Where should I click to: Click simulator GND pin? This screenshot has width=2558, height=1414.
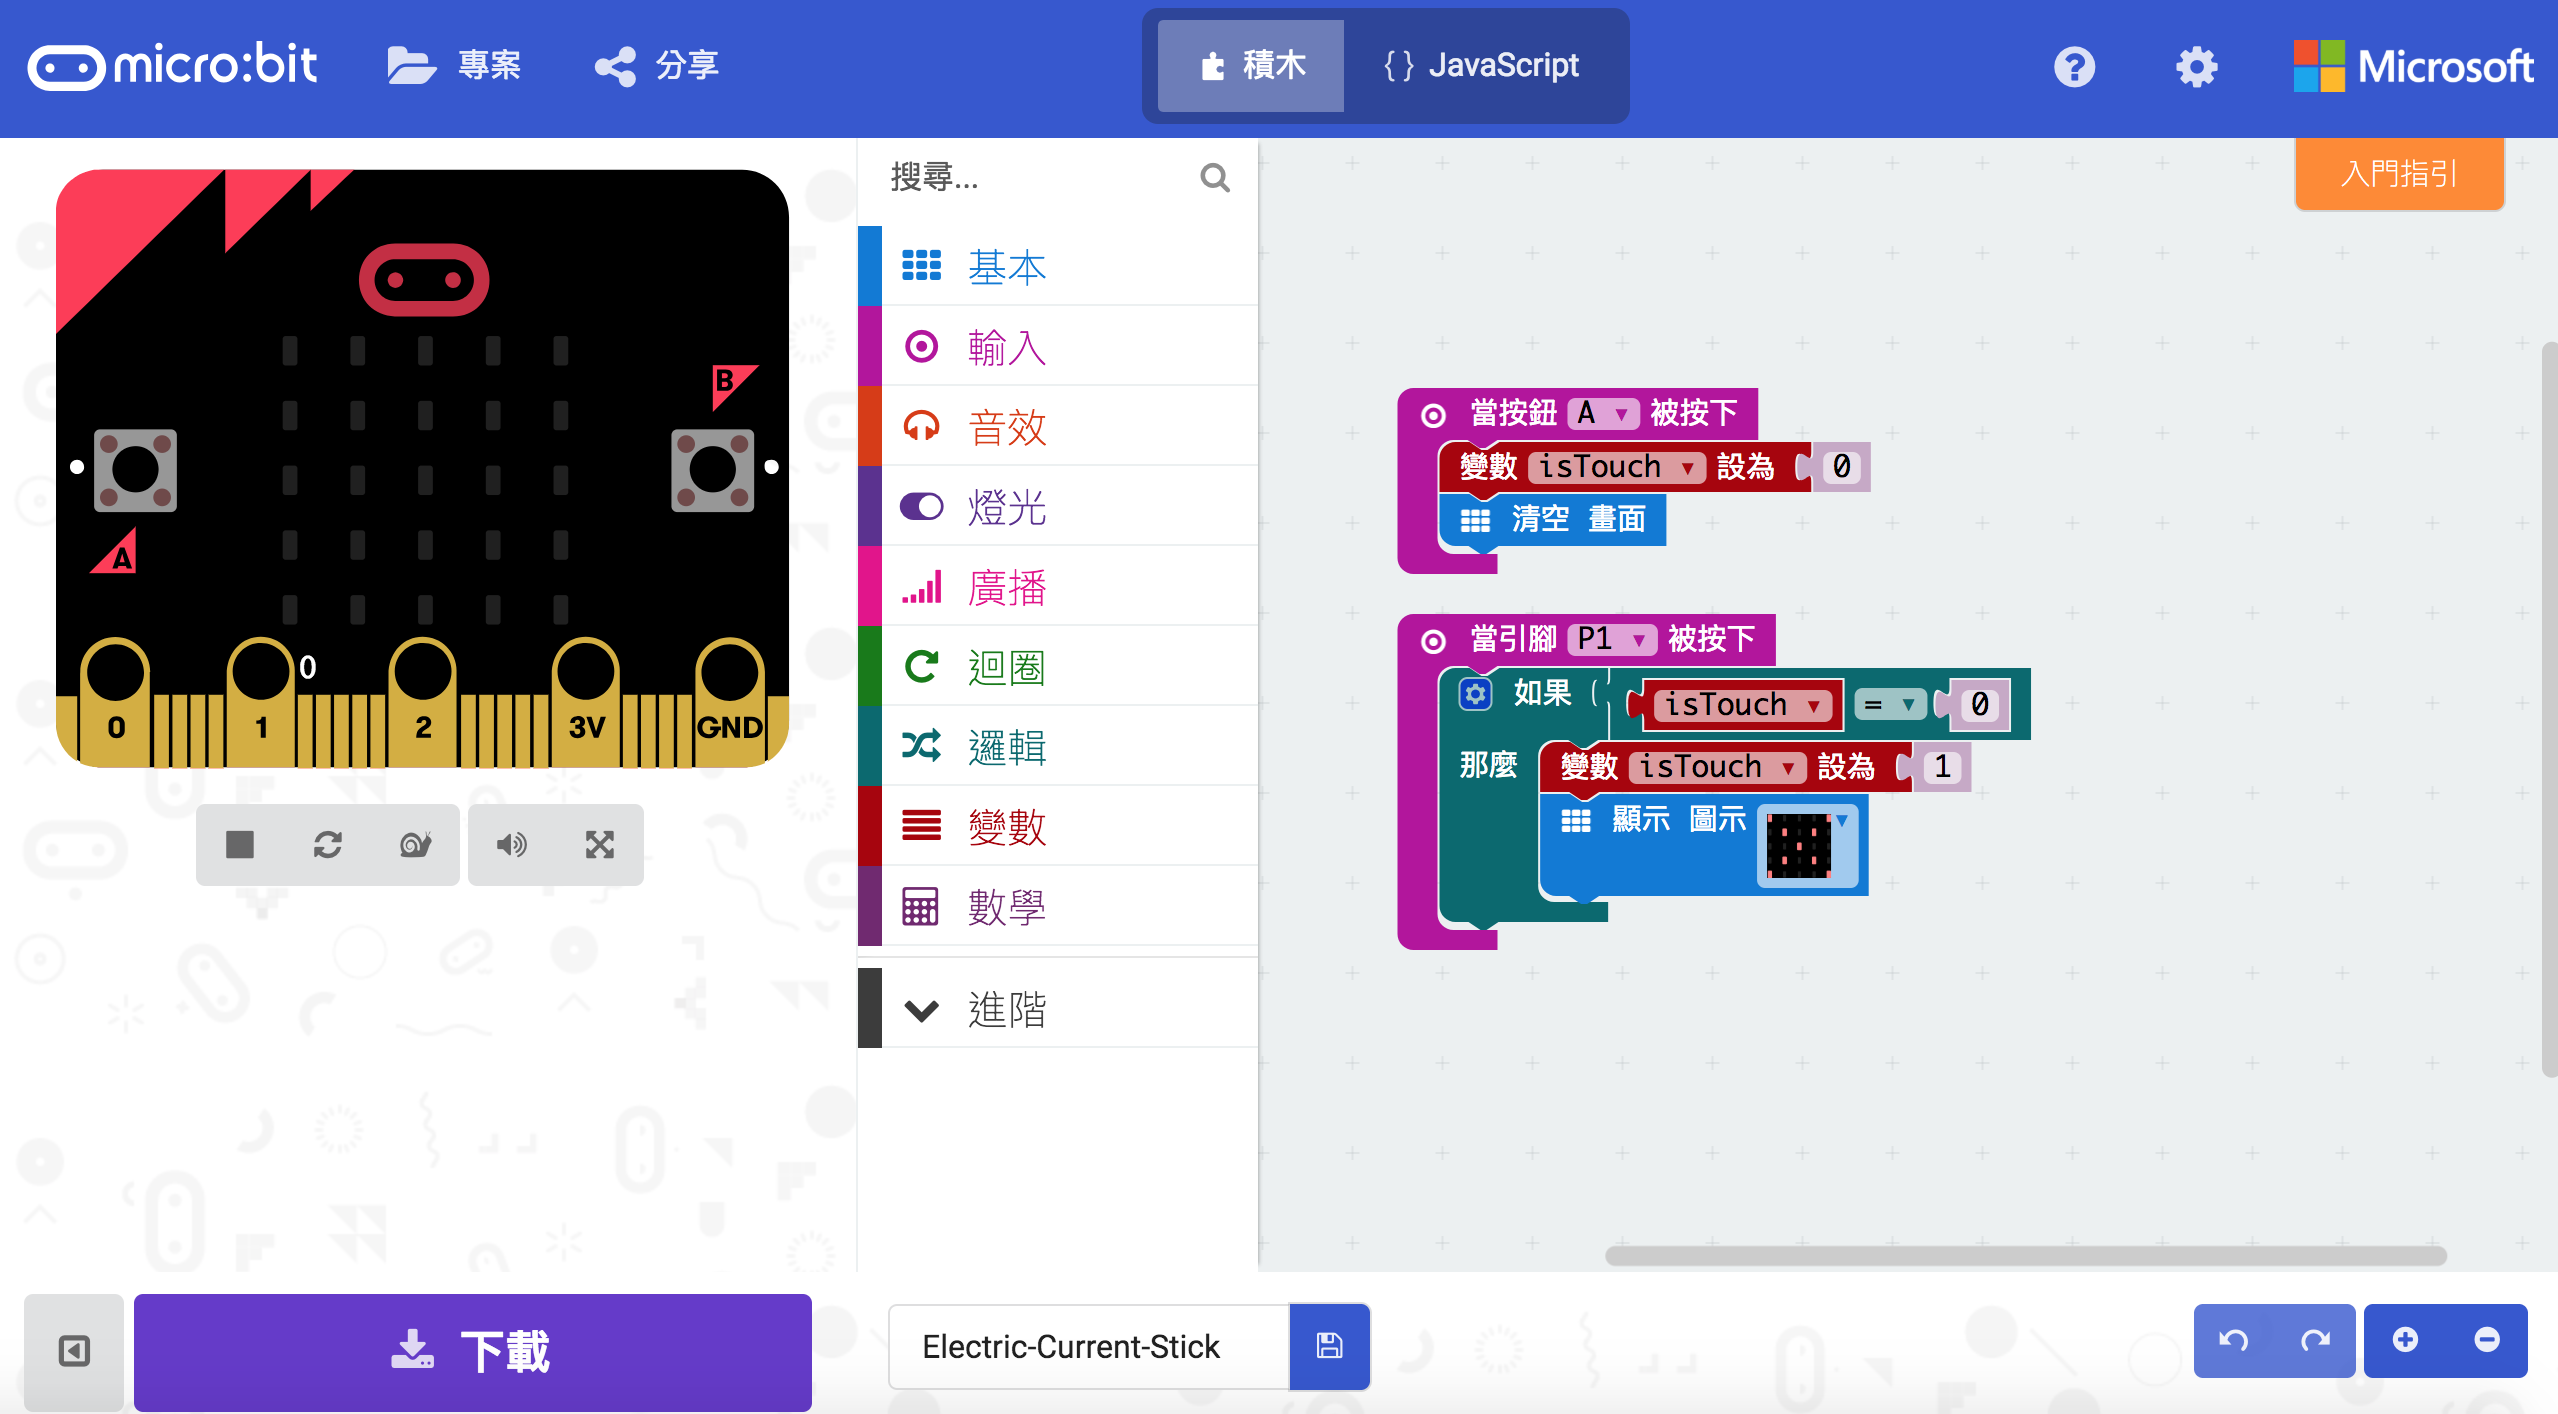(x=730, y=700)
